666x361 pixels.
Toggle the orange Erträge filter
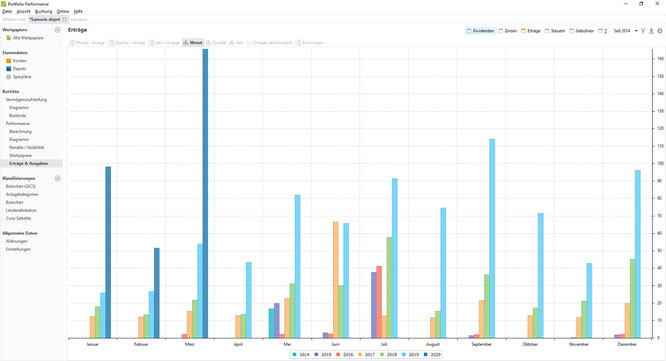pos(531,31)
